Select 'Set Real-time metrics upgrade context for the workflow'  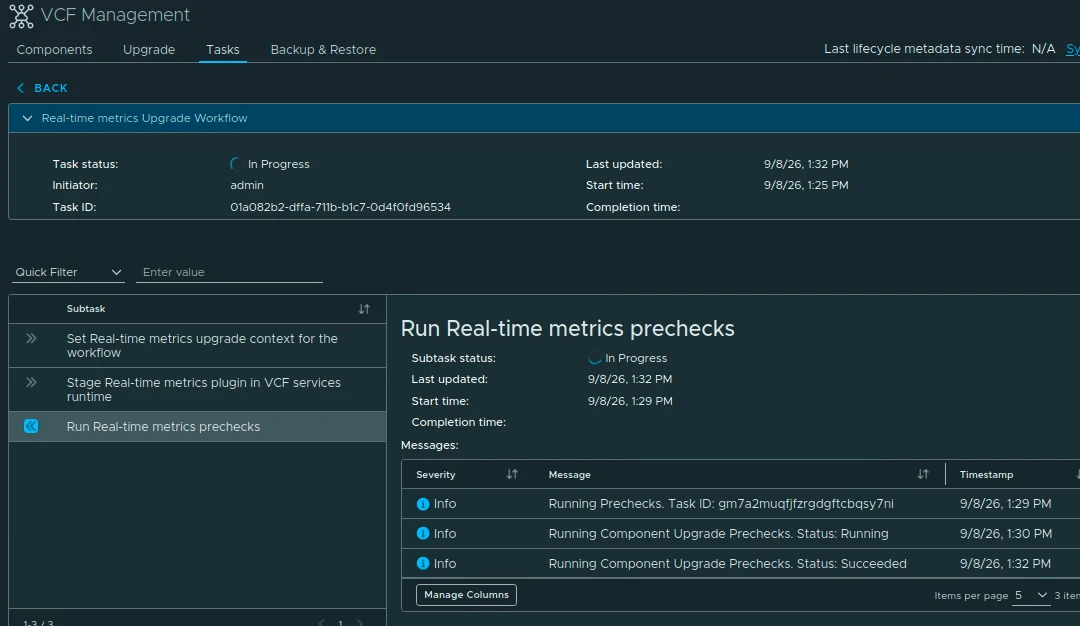[202, 346]
